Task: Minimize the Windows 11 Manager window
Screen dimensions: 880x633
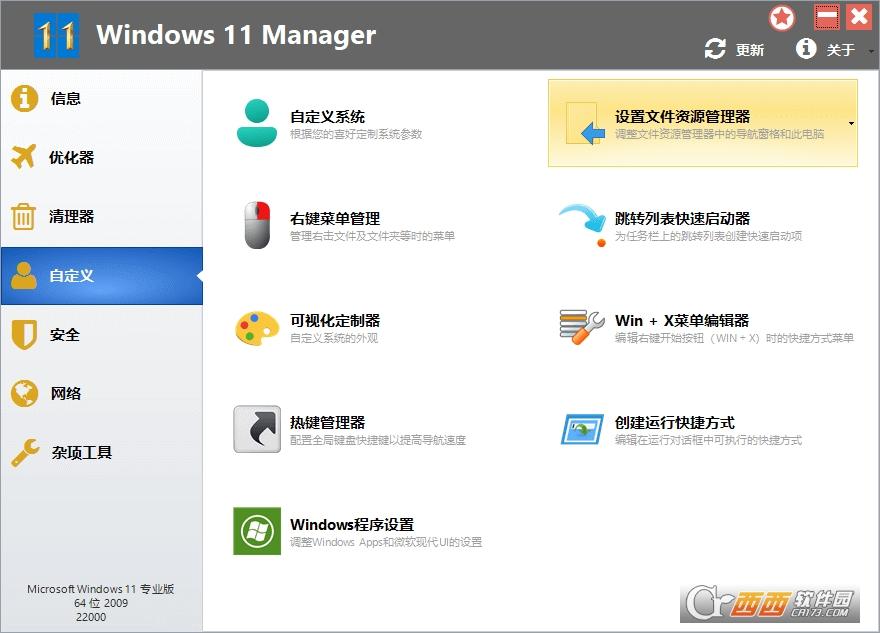Action: point(827,17)
